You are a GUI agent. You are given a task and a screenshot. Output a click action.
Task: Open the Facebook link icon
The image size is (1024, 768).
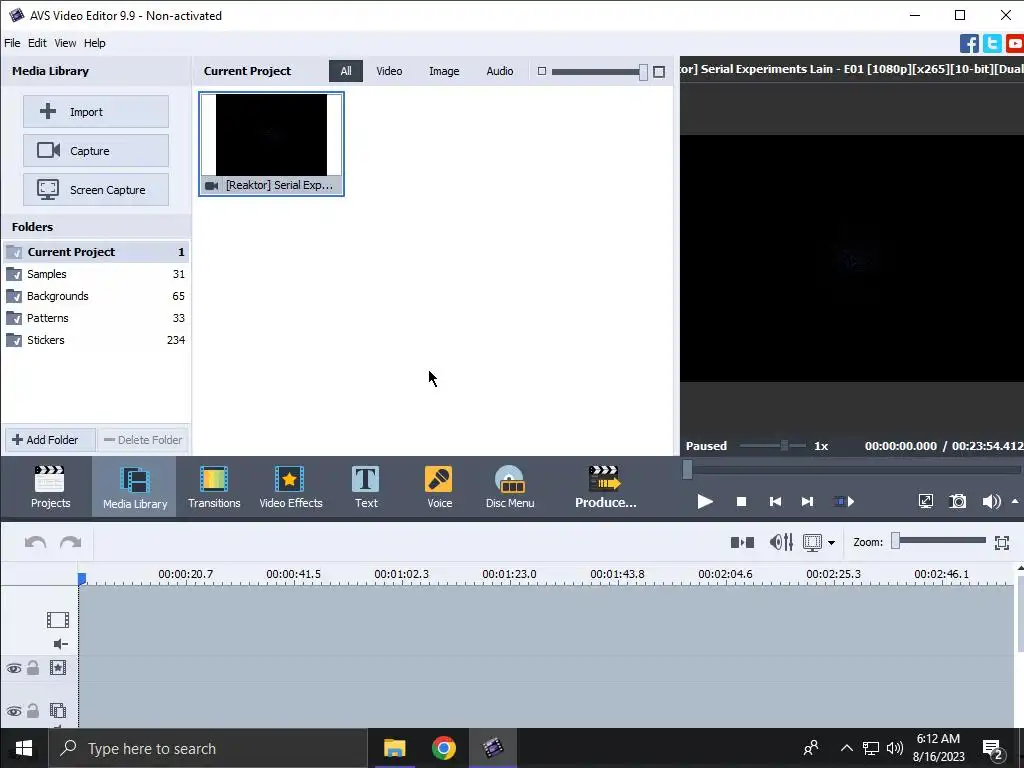(x=969, y=44)
